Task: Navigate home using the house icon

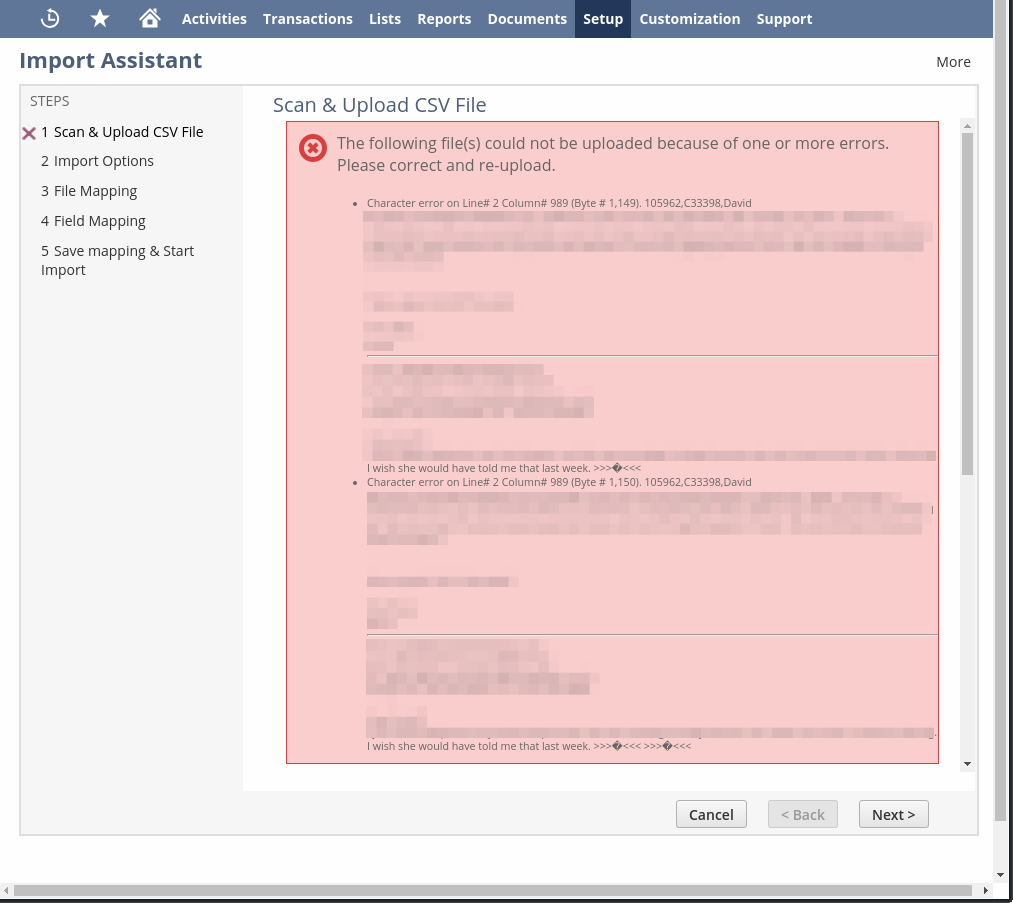Action: (149, 18)
